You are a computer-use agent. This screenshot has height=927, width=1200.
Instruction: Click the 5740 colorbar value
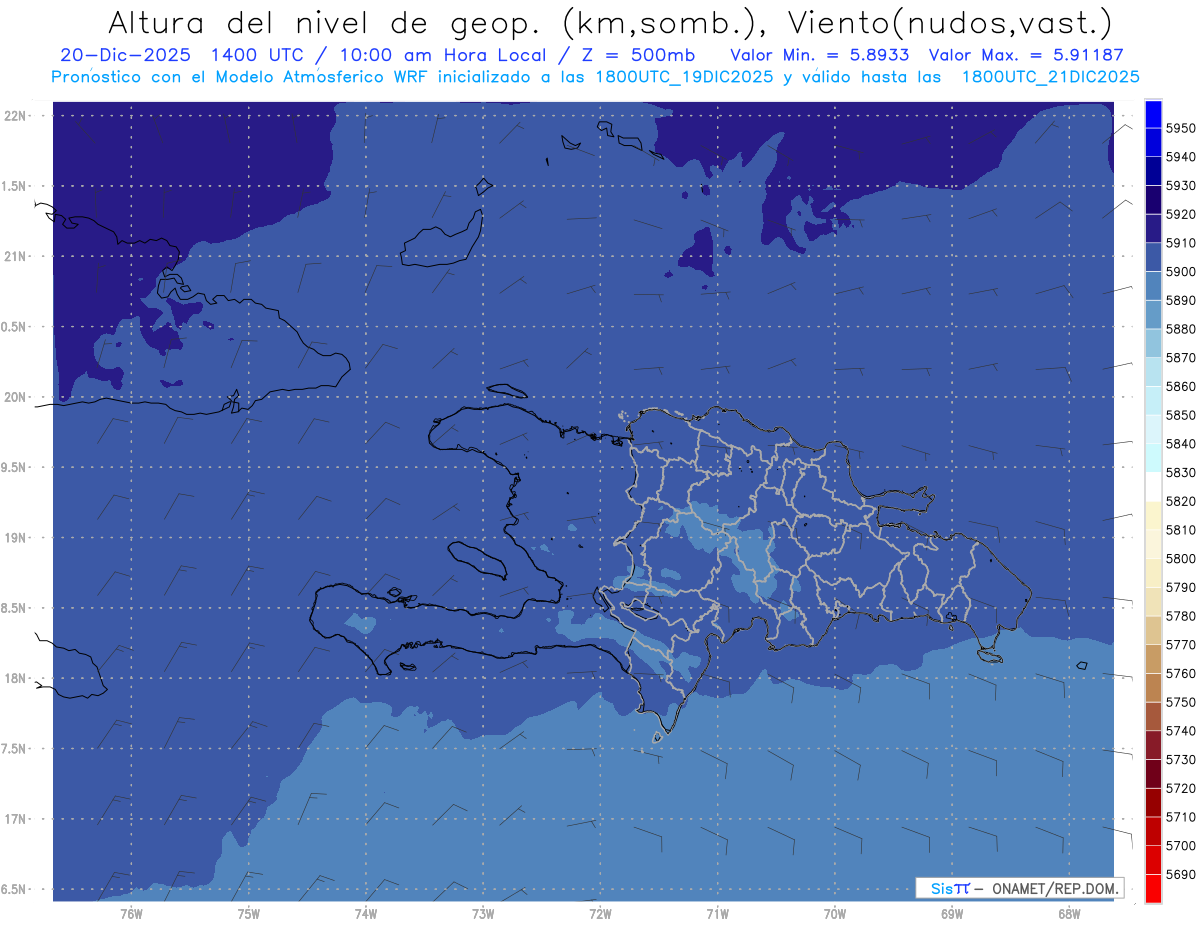point(1180,731)
